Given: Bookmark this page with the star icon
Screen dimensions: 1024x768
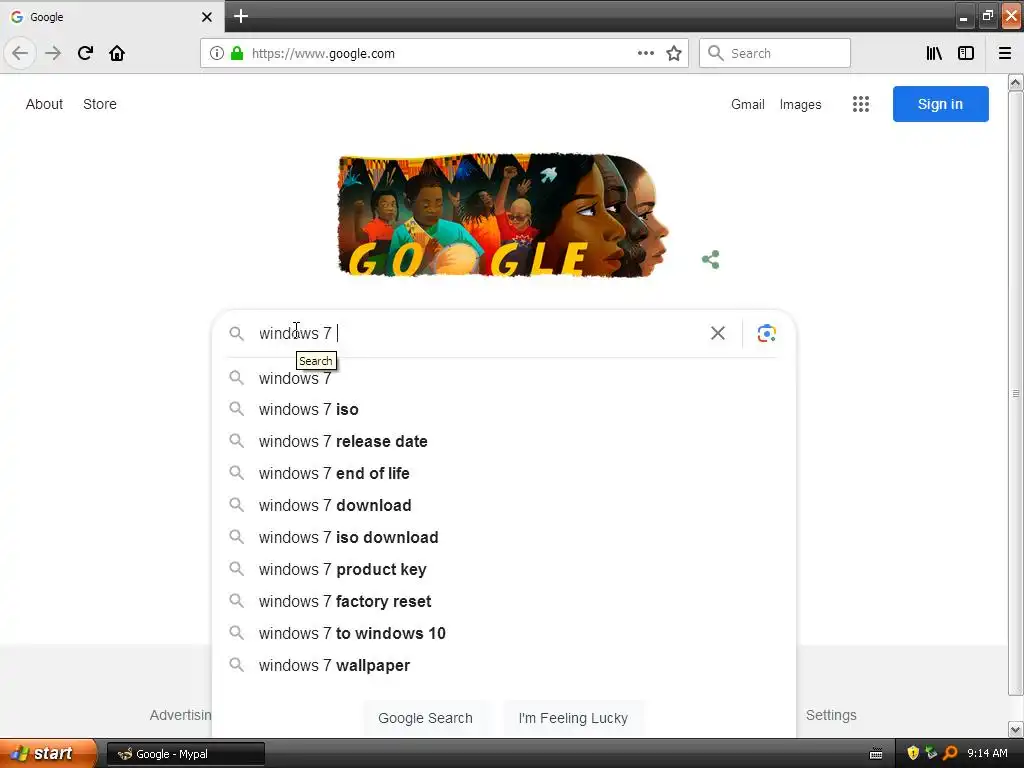Looking at the screenshot, I should coord(674,54).
